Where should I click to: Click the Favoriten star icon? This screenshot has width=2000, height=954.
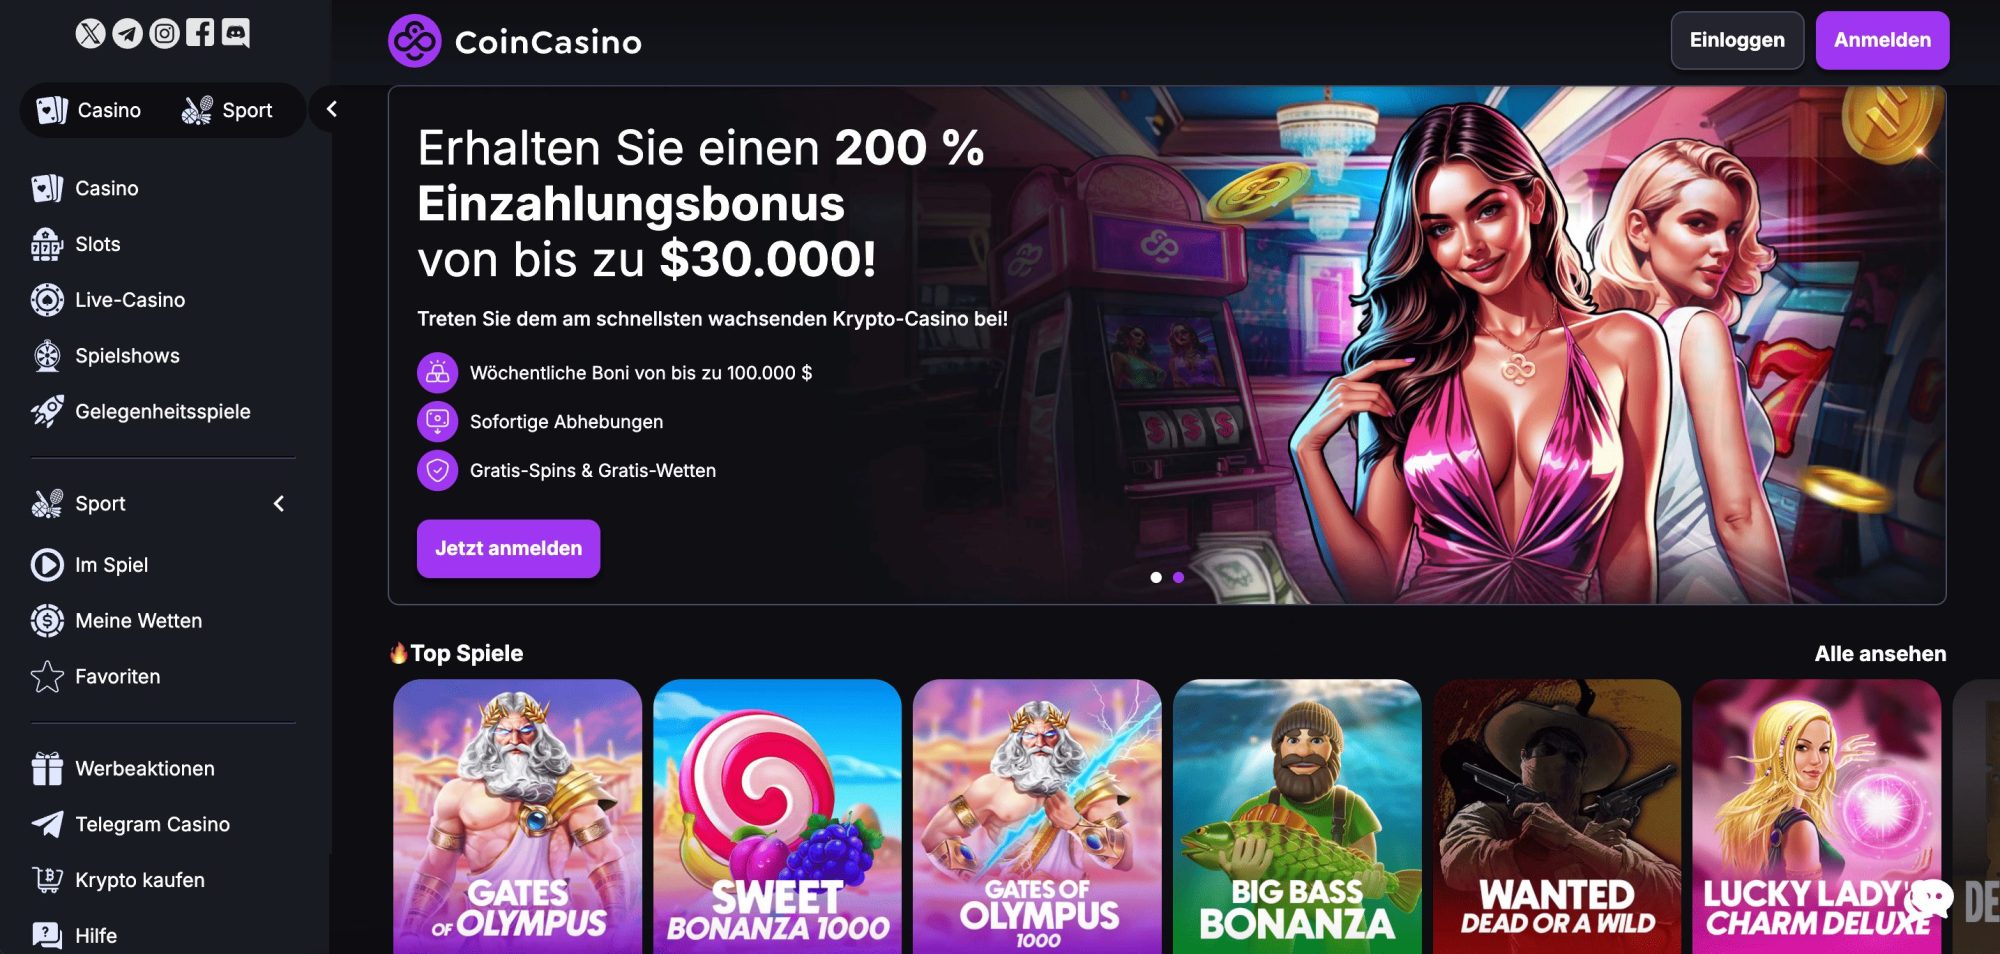click(47, 677)
